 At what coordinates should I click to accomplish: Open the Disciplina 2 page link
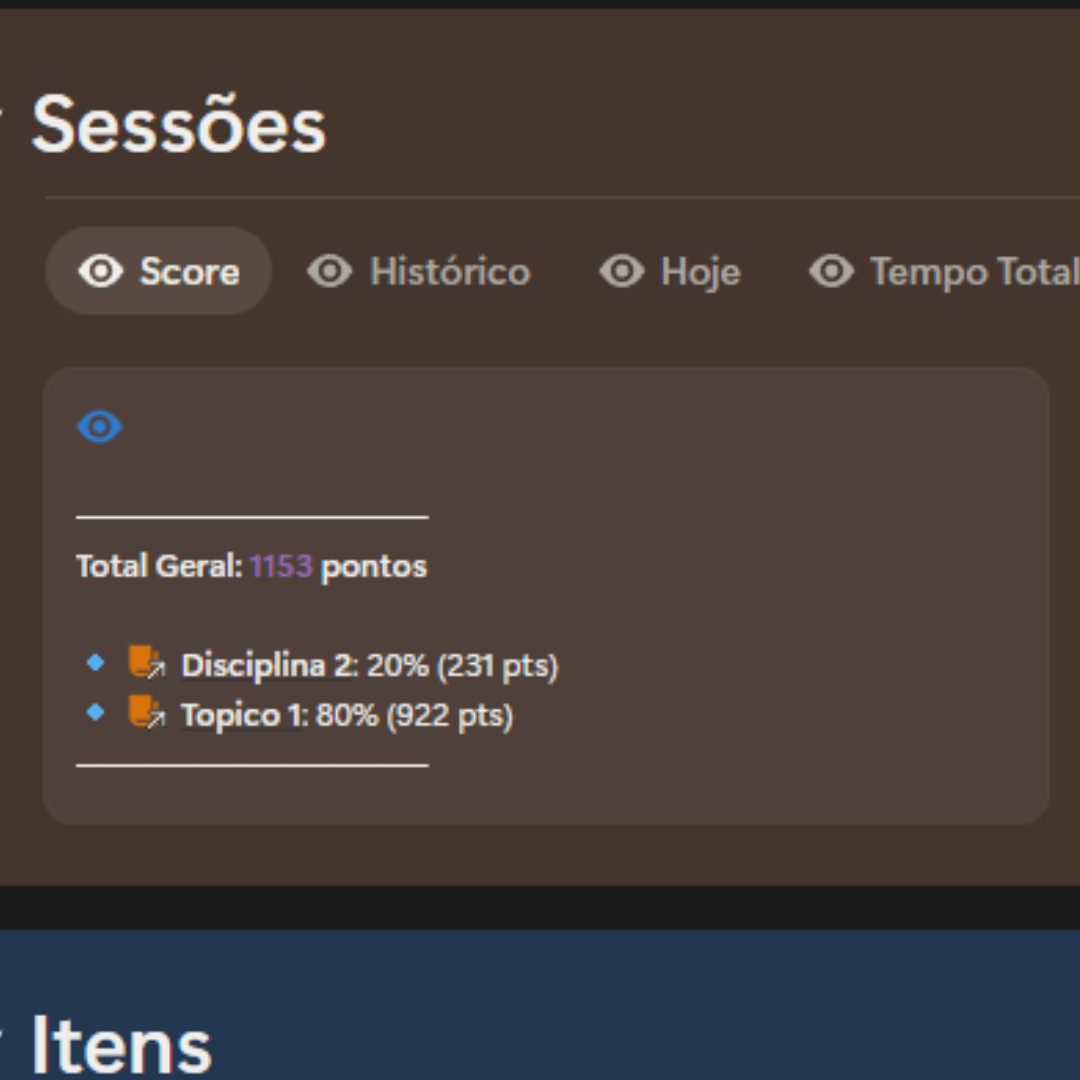pyautogui.click(x=267, y=666)
